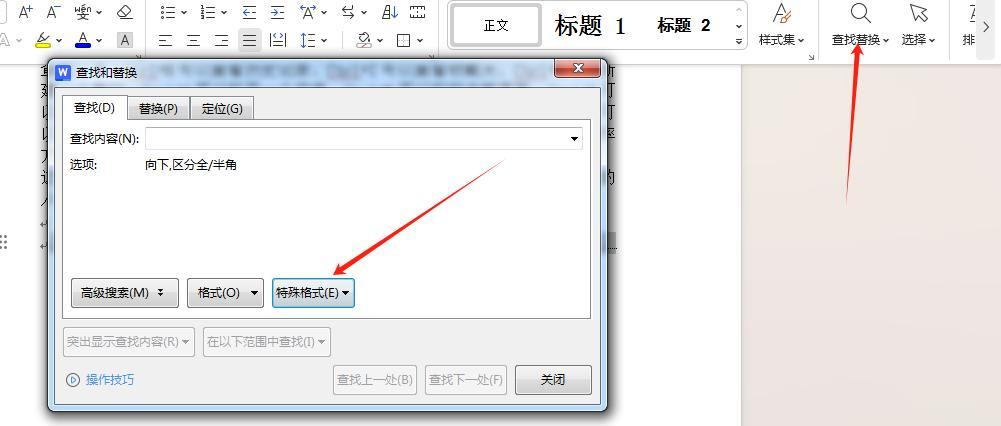Apply blue font color
This screenshot has width=1001, height=426.
coord(83,40)
